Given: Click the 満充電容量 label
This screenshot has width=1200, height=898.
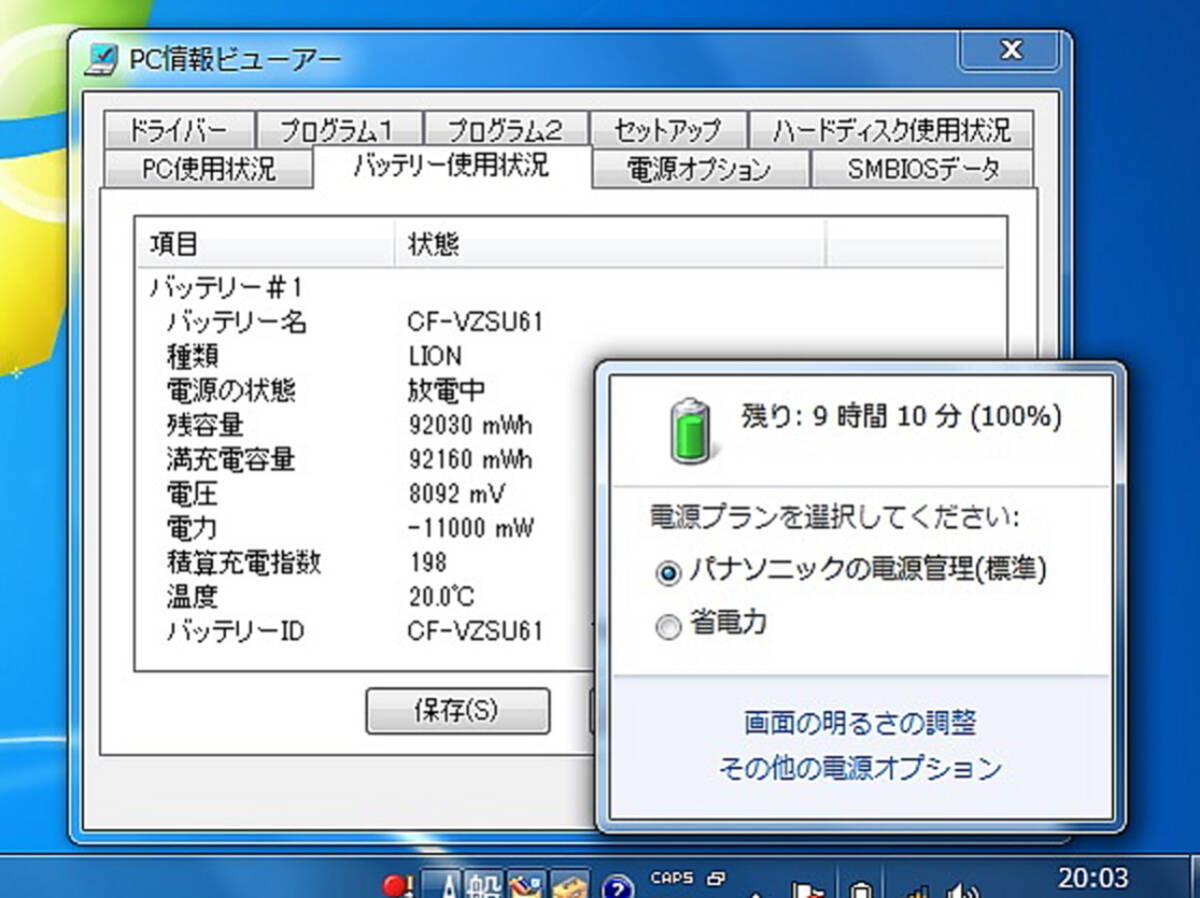Looking at the screenshot, I should pyautogui.click(x=231, y=459).
